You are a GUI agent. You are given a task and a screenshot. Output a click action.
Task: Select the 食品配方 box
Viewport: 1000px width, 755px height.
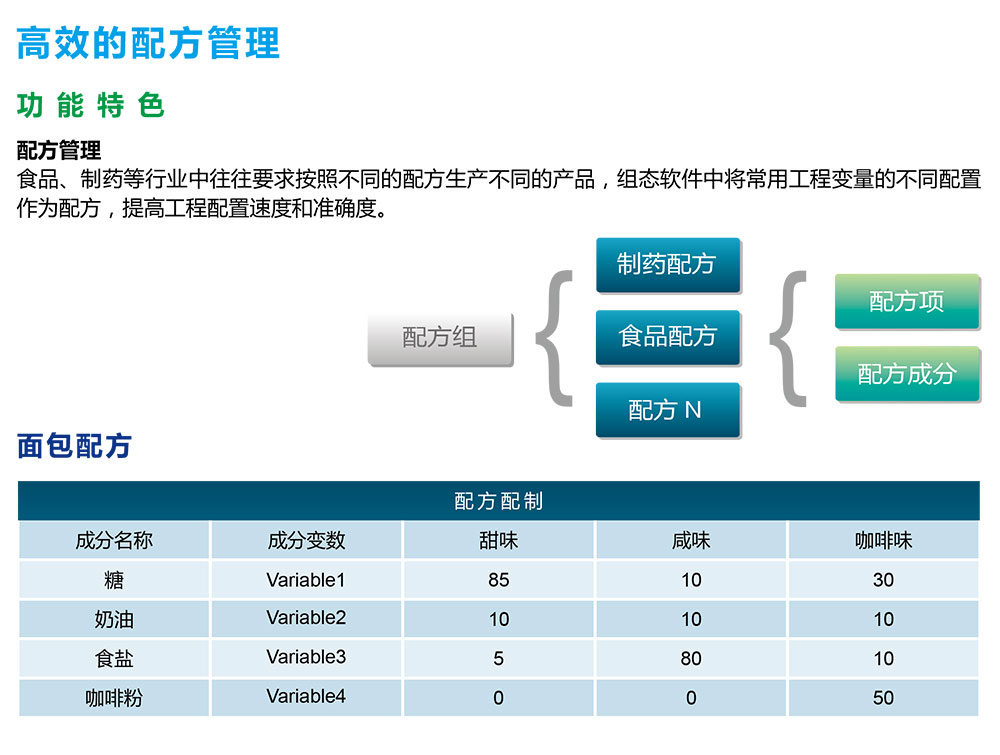(667, 337)
